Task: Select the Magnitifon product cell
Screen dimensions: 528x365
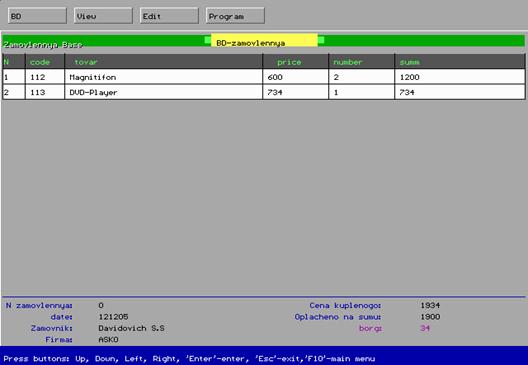Action: tap(163, 77)
